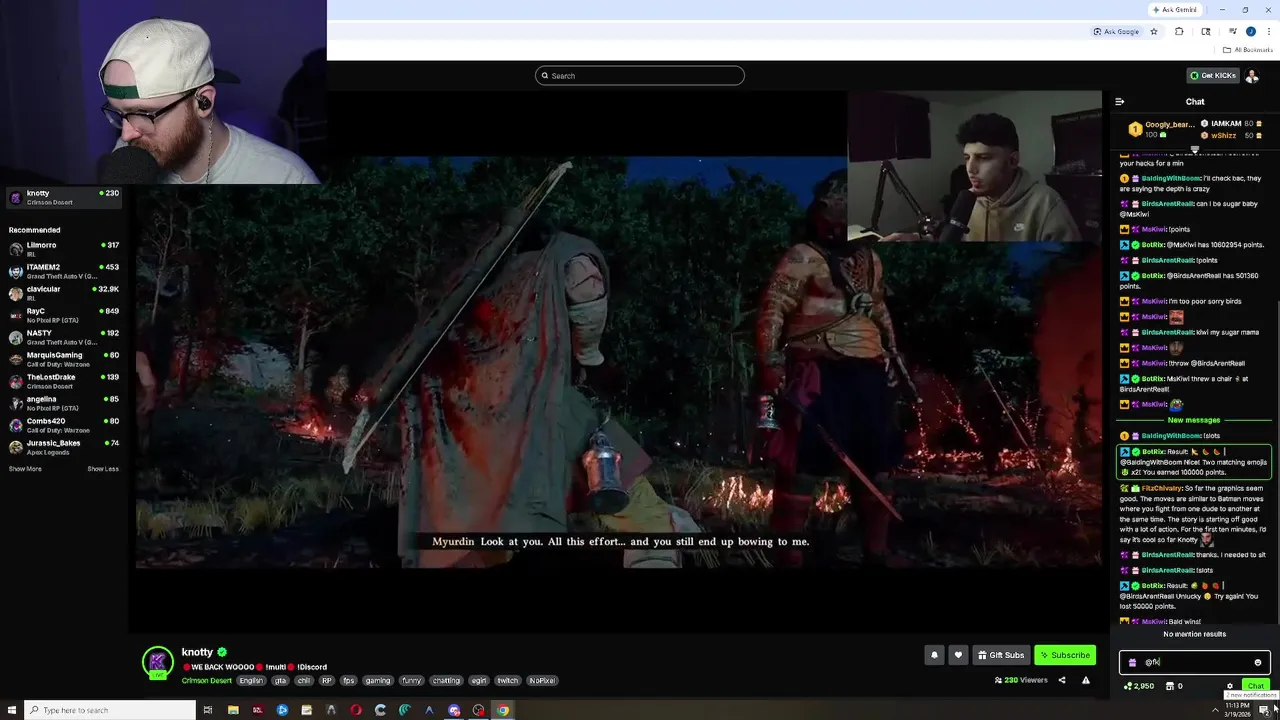Open chat settings gear icon

(x=1230, y=686)
